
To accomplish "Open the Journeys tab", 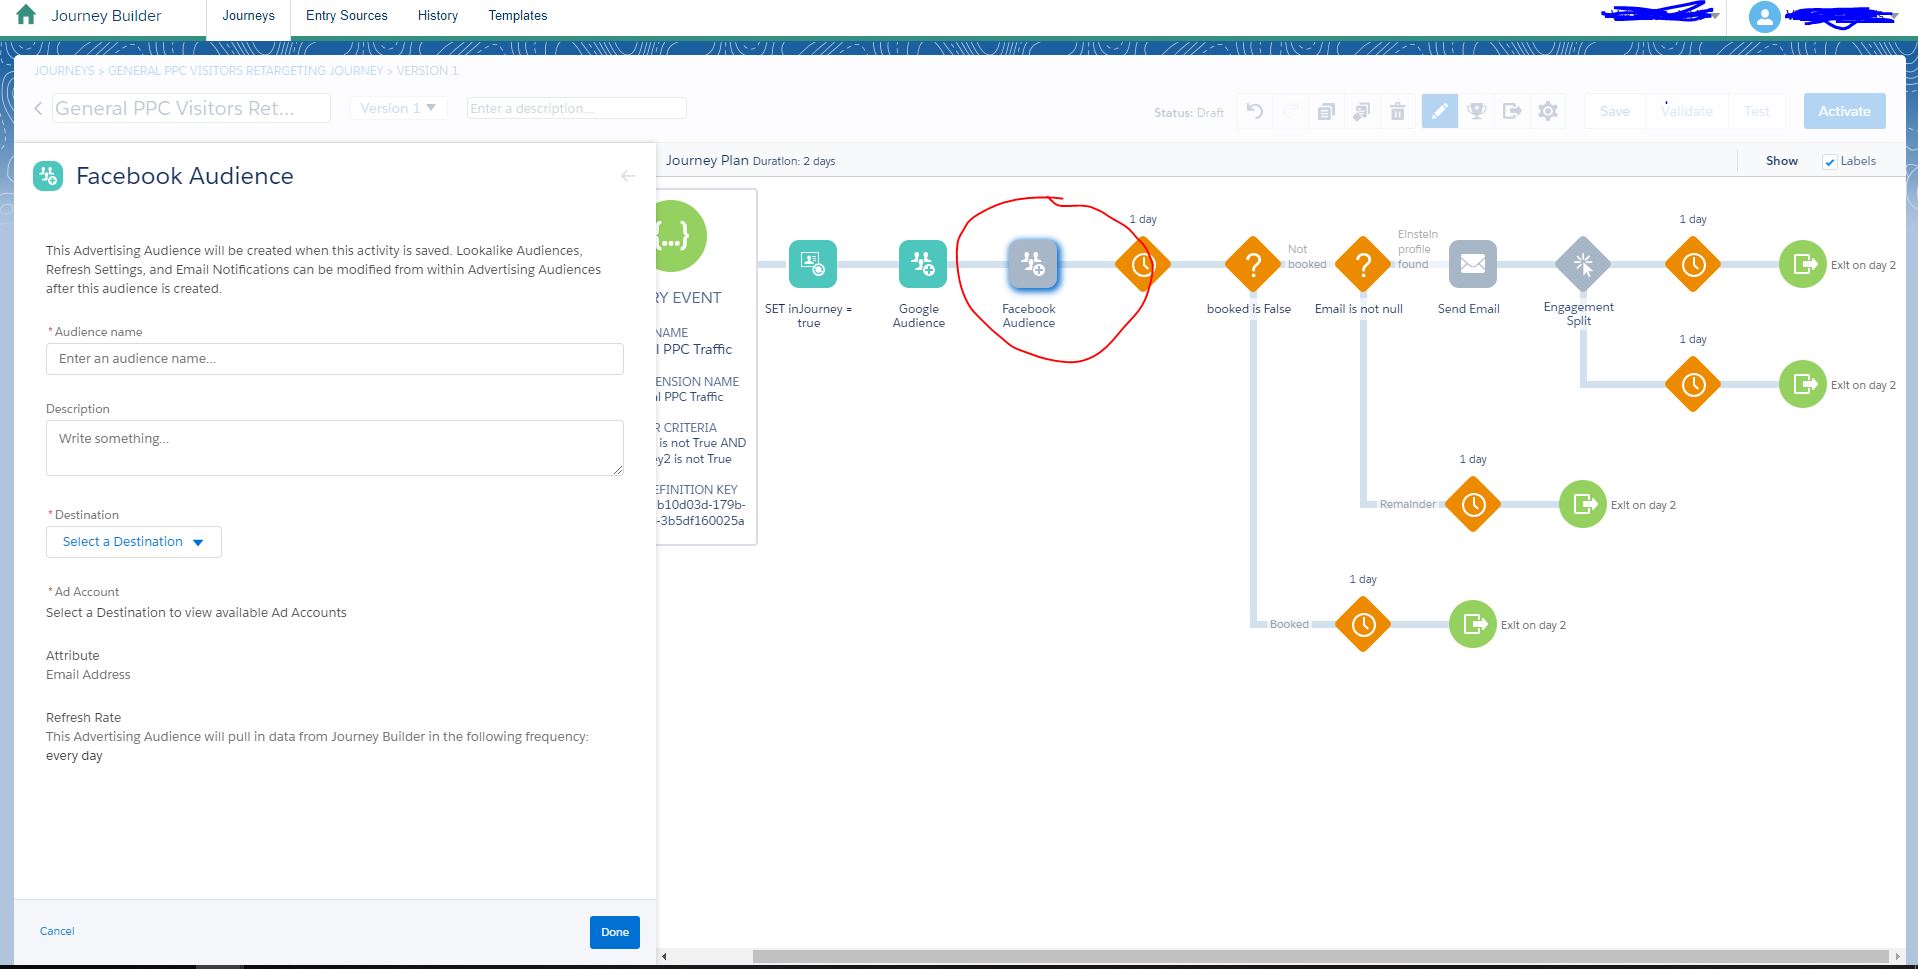I will tap(248, 16).
